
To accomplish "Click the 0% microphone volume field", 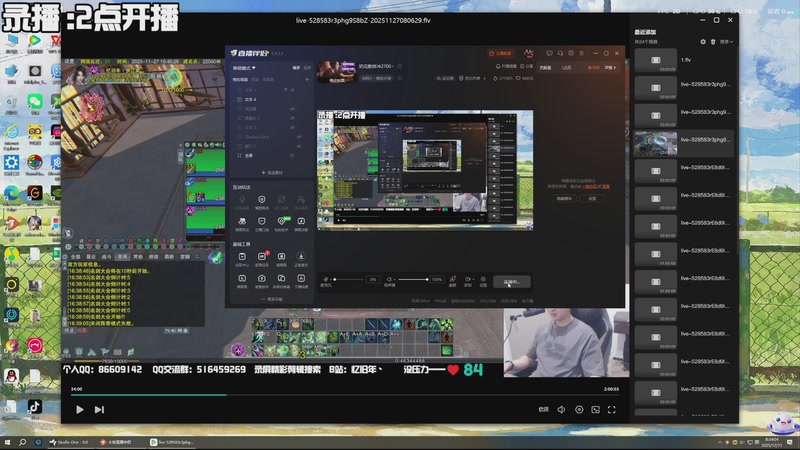I will point(373,280).
